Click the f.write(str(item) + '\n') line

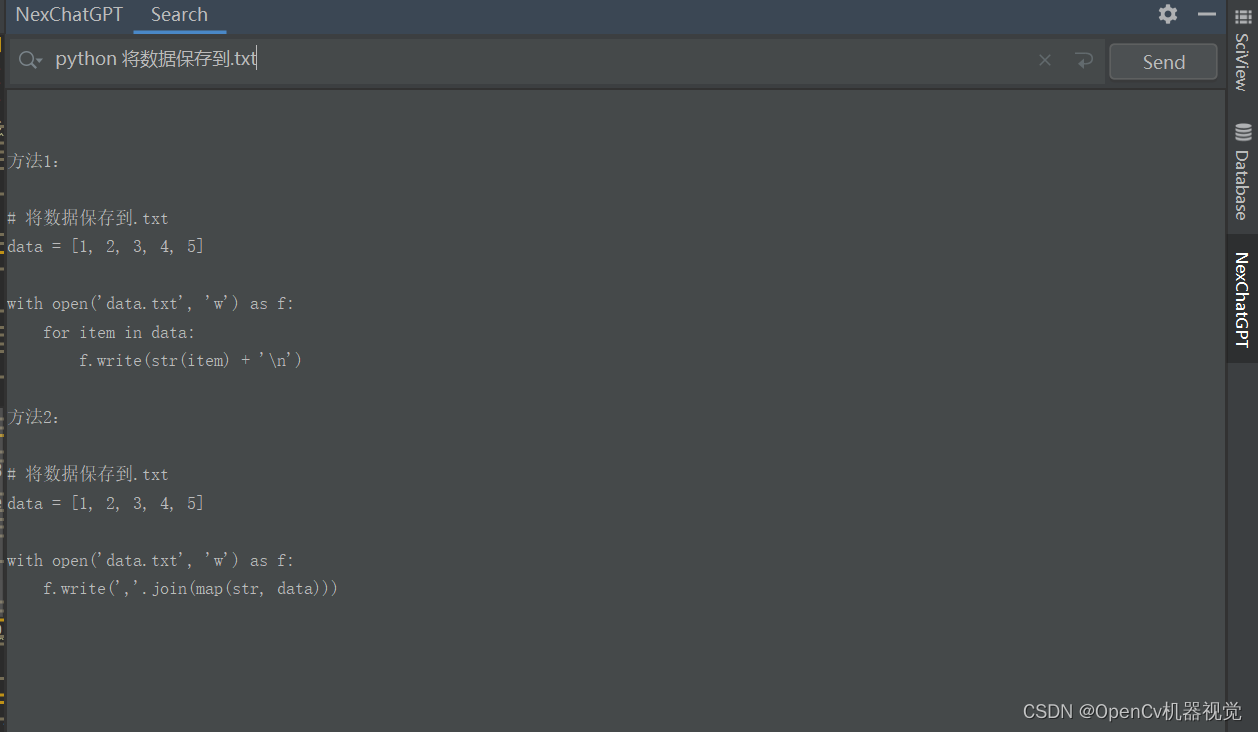pos(190,360)
